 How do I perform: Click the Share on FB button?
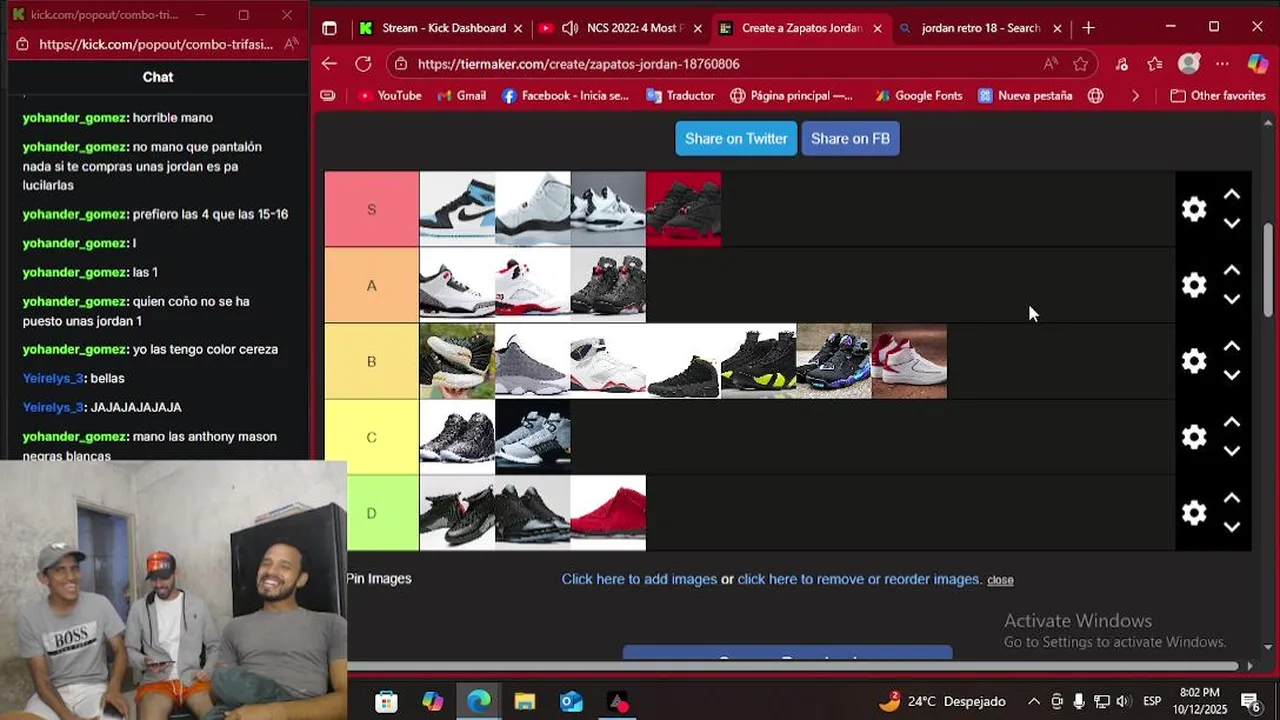850,138
